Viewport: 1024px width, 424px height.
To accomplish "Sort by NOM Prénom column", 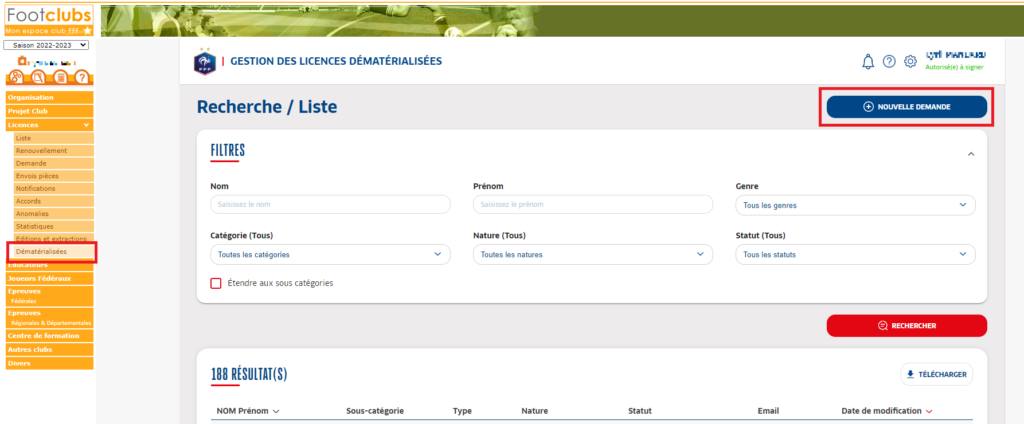I will [248, 411].
